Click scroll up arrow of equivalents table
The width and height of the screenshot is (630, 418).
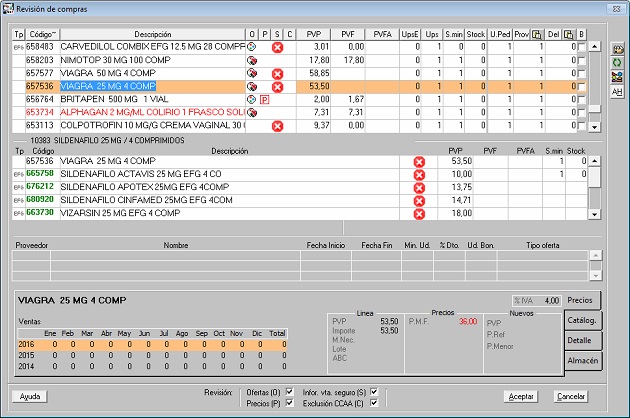595,161
